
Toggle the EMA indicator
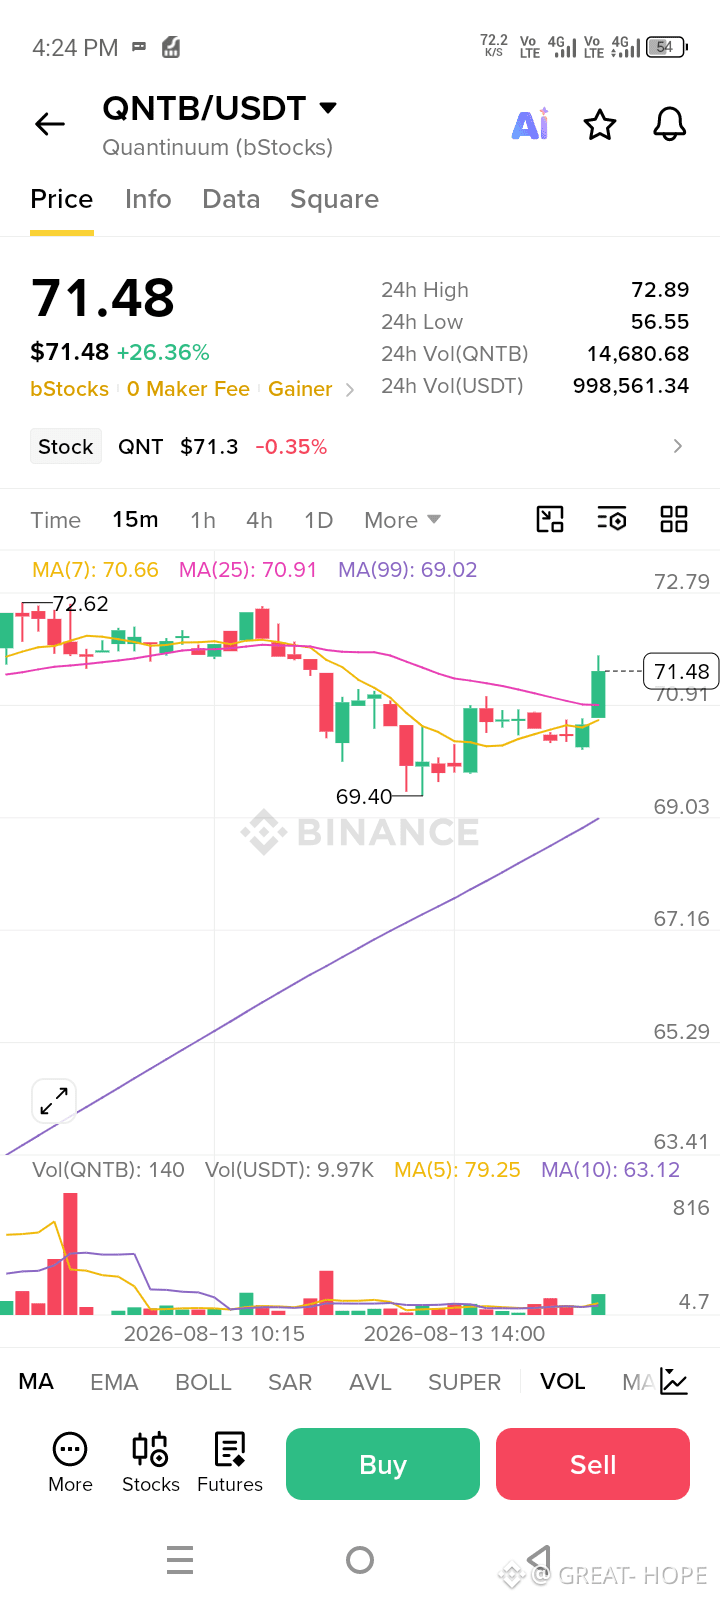[114, 1382]
